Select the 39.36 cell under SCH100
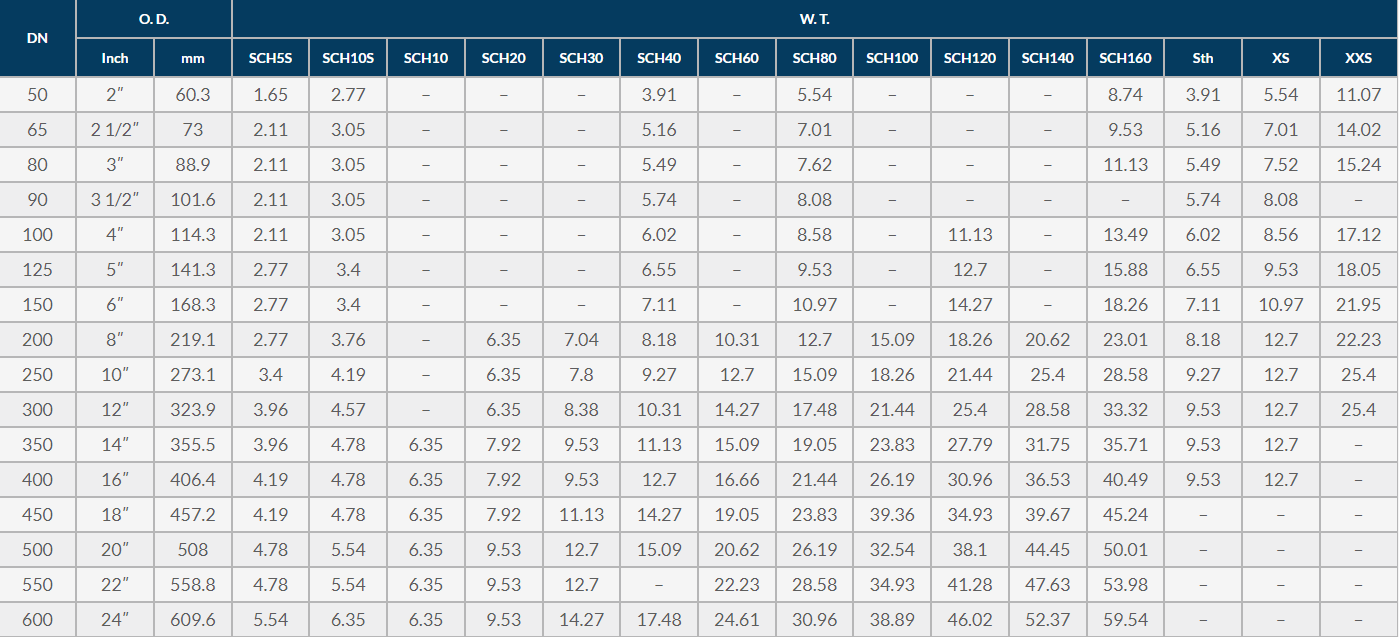 point(892,515)
